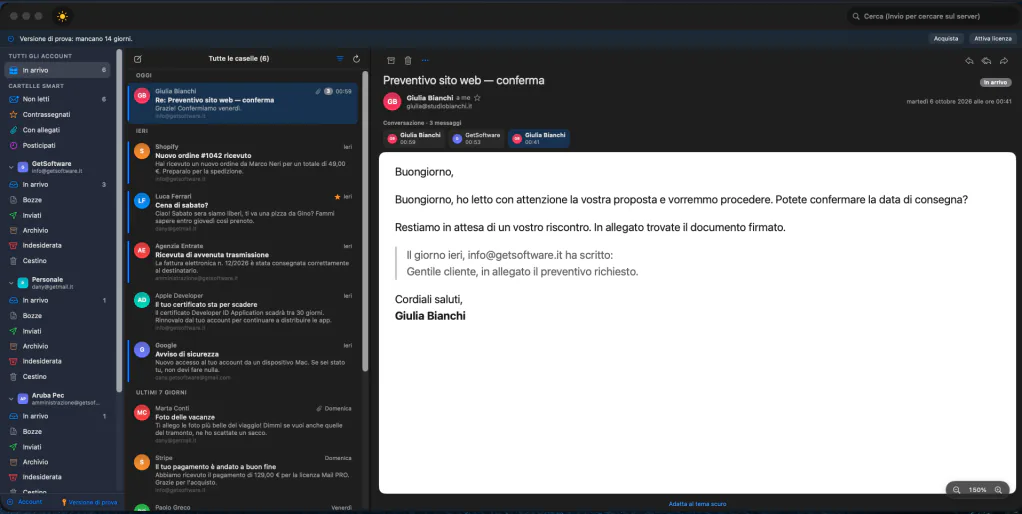The image size is (1022, 514).
Task: Show the Giulia Bianchi 00:41 conversation message
Action: 539,138
